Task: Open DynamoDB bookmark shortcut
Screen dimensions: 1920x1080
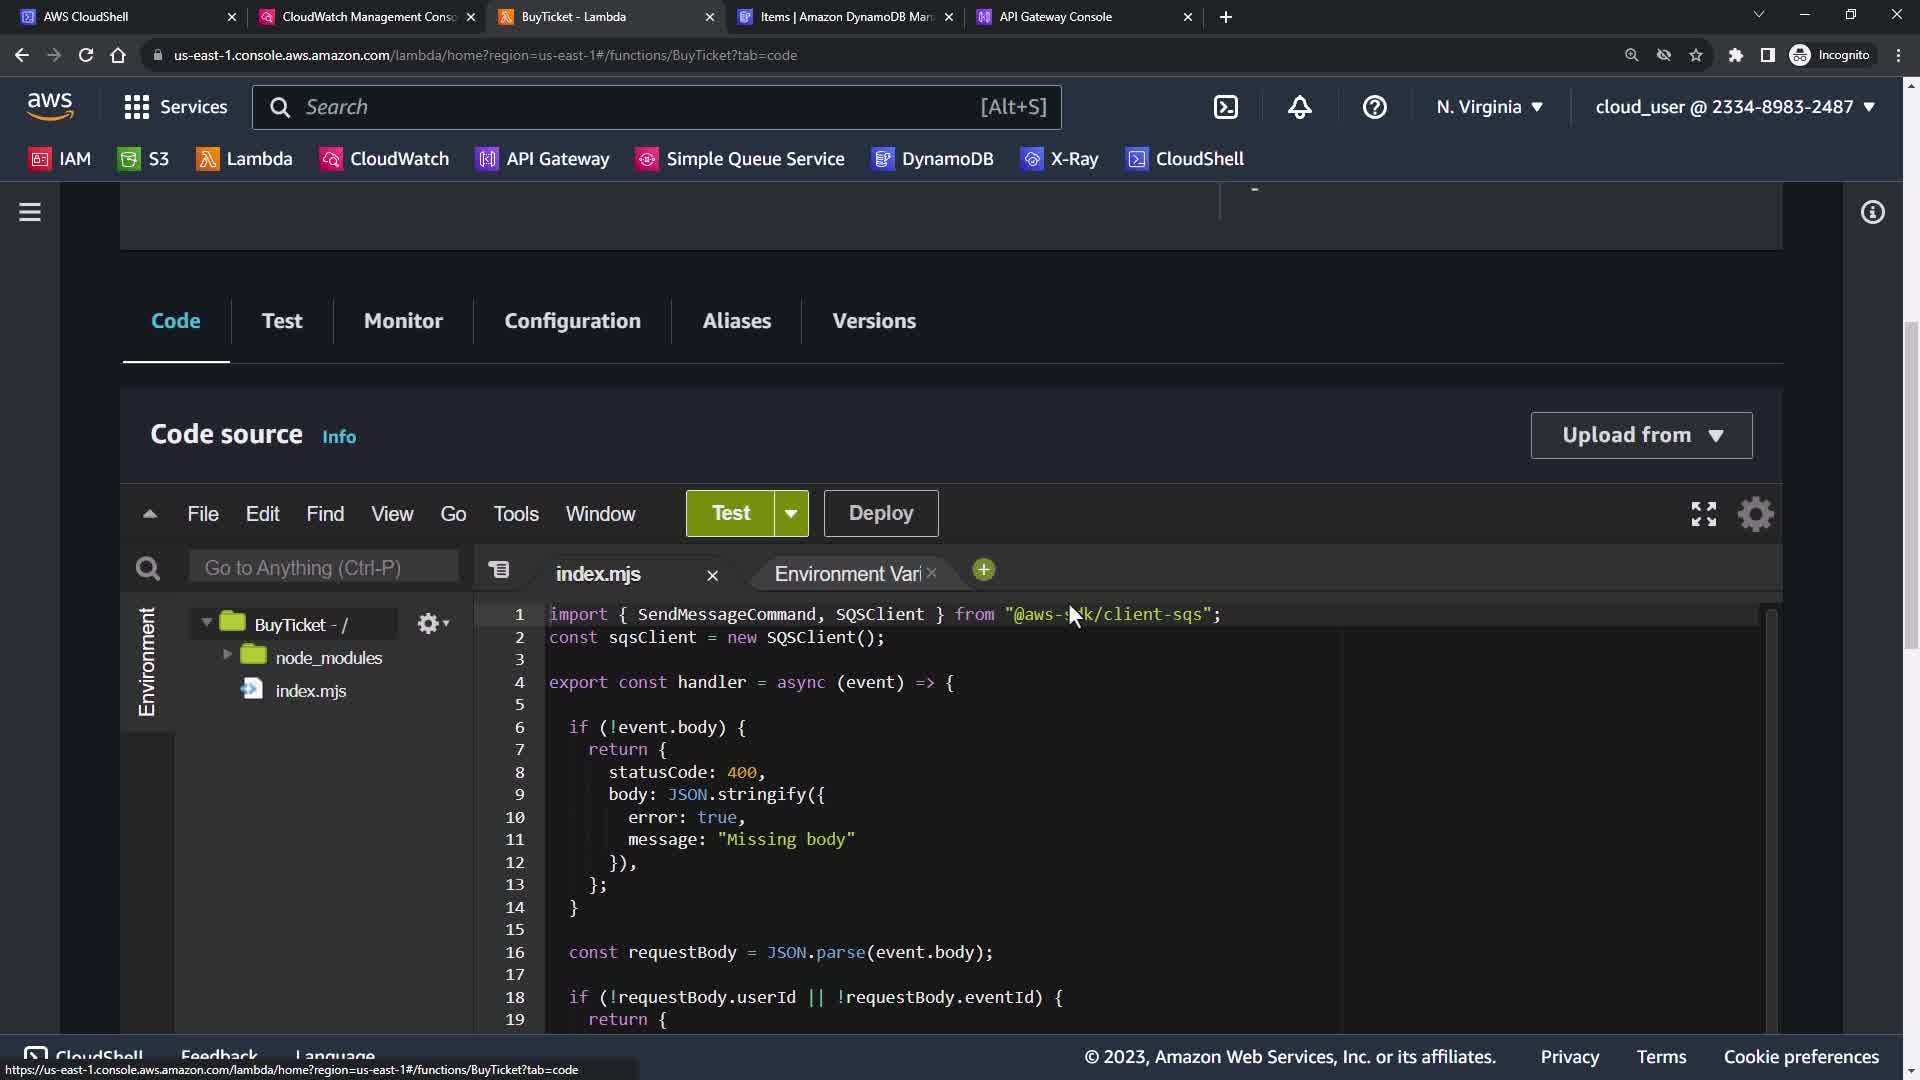Action: point(932,159)
